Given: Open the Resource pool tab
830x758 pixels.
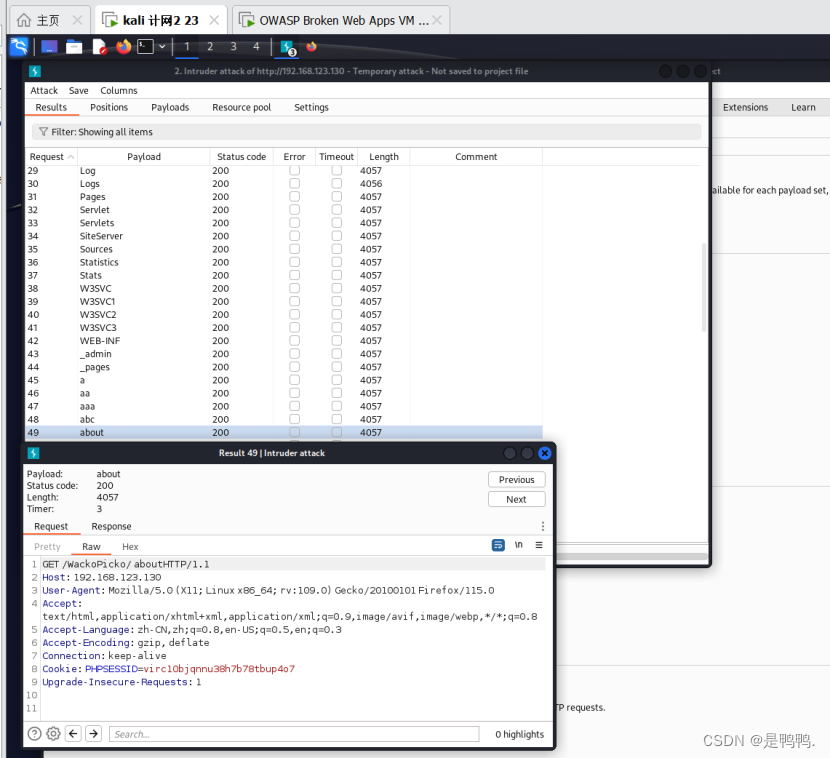Looking at the screenshot, I should pyautogui.click(x=241, y=107).
